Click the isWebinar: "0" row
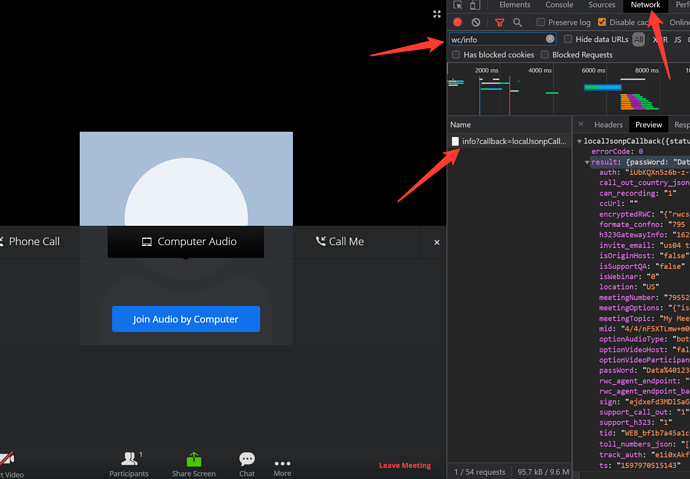Image resolution: width=690 pixels, height=479 pixels. coord(628,277)
